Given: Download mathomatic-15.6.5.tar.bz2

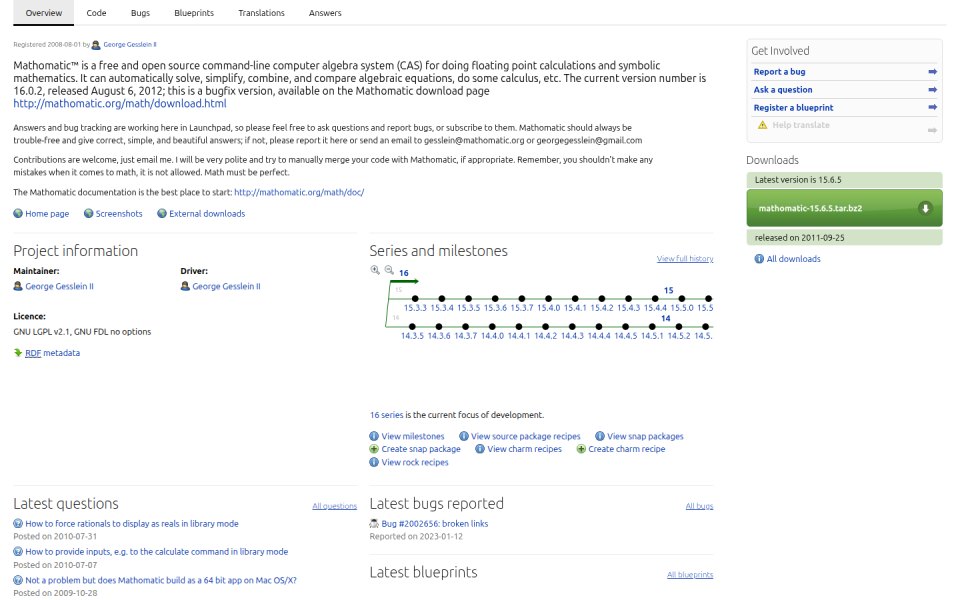Looking at the screenshot, I should 844,208.
